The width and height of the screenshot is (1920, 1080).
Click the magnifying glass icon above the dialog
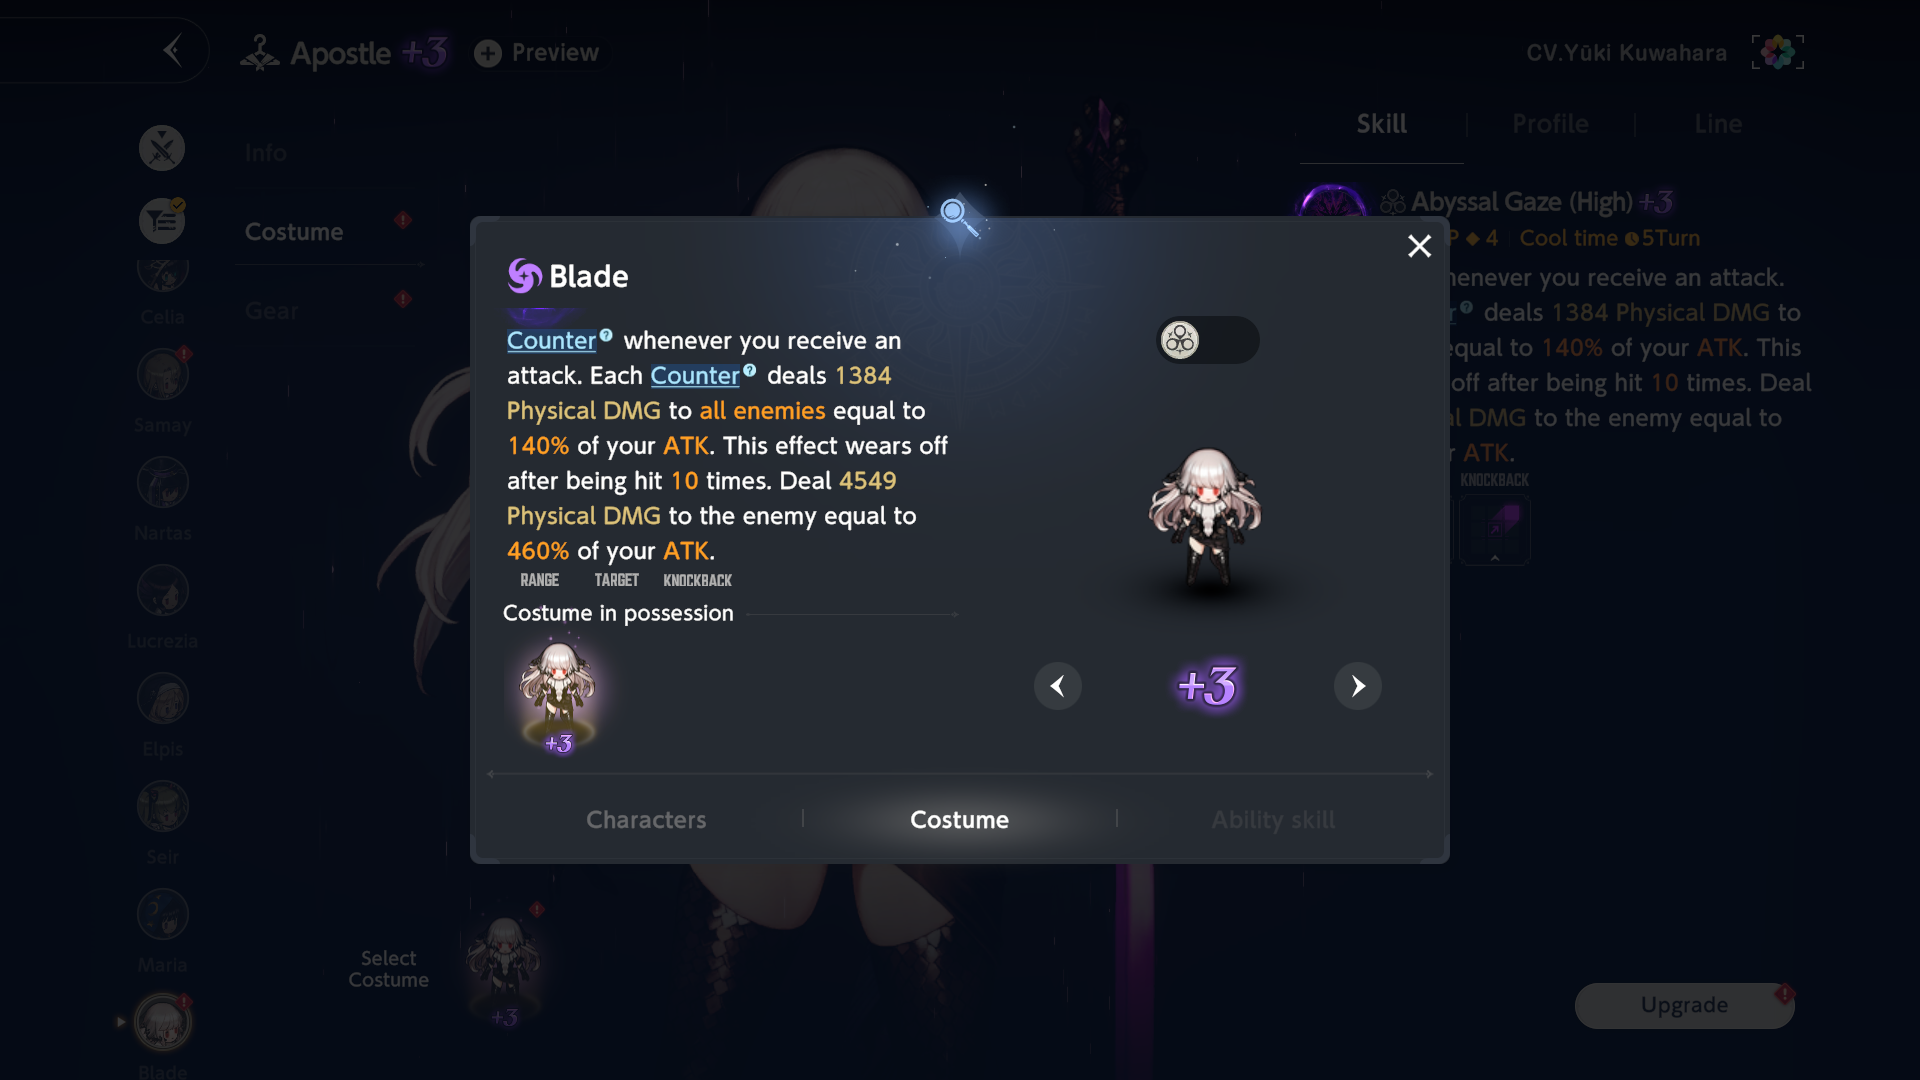coord(959,217)
